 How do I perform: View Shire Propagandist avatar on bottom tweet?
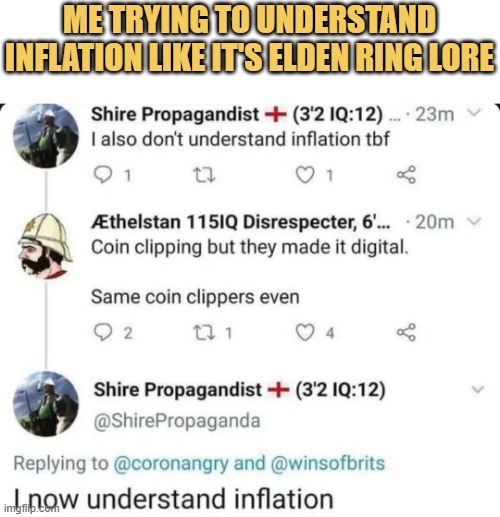(46, 404)
